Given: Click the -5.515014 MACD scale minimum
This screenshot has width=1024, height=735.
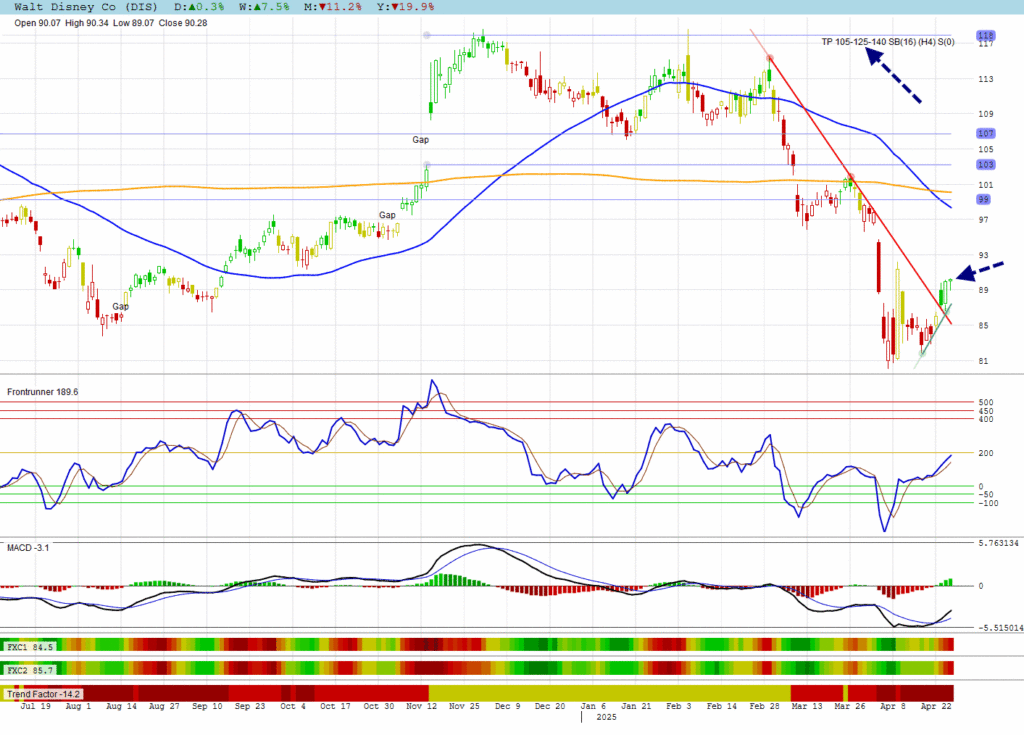Looking at the screenshot, I should tap(1000, 628).
